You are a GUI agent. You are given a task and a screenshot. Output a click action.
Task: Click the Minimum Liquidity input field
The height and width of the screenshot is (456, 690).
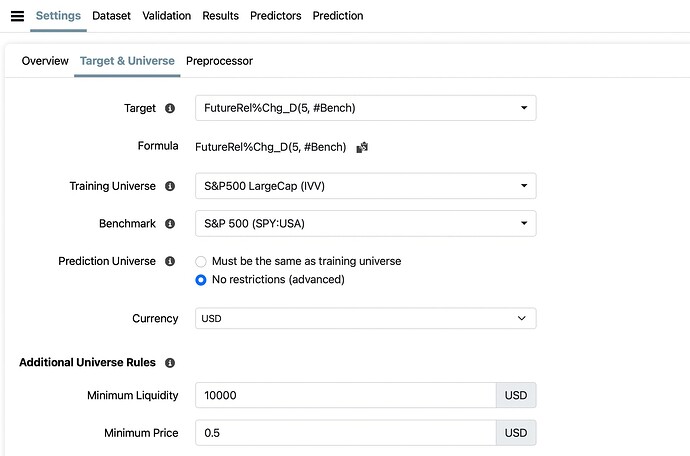click(345, 395)
